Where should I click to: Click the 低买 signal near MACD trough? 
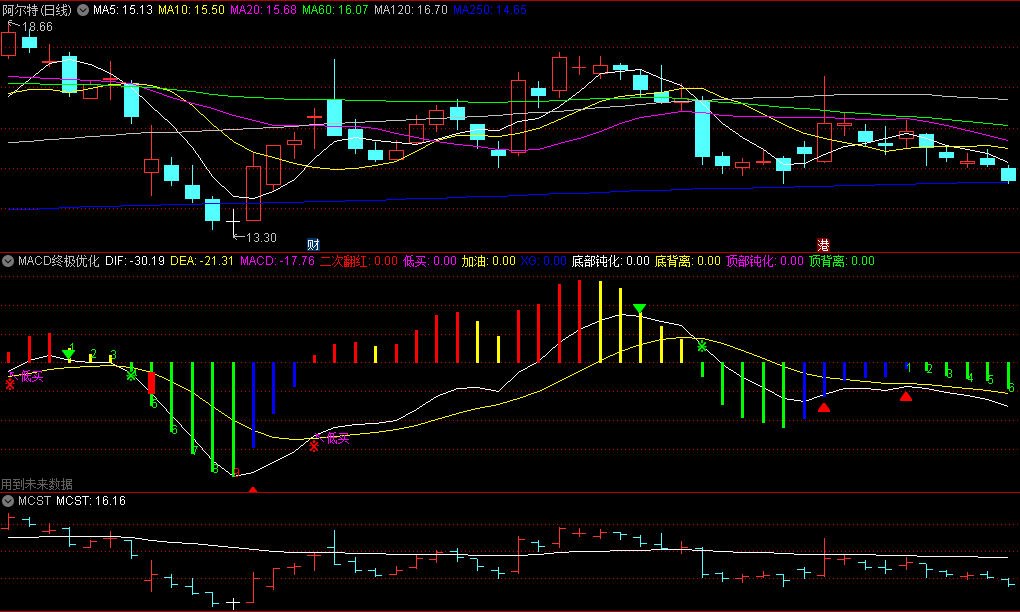point(338,438)
